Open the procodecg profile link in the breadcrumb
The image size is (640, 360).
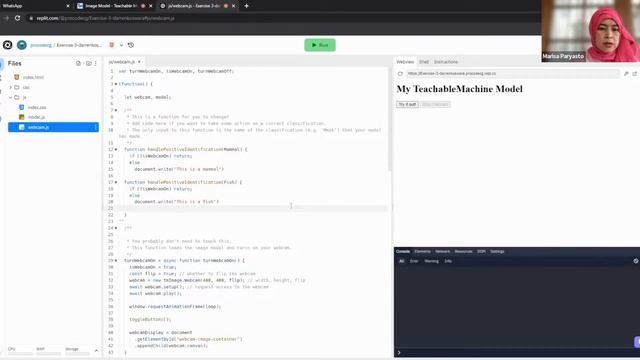click(41, 45)
